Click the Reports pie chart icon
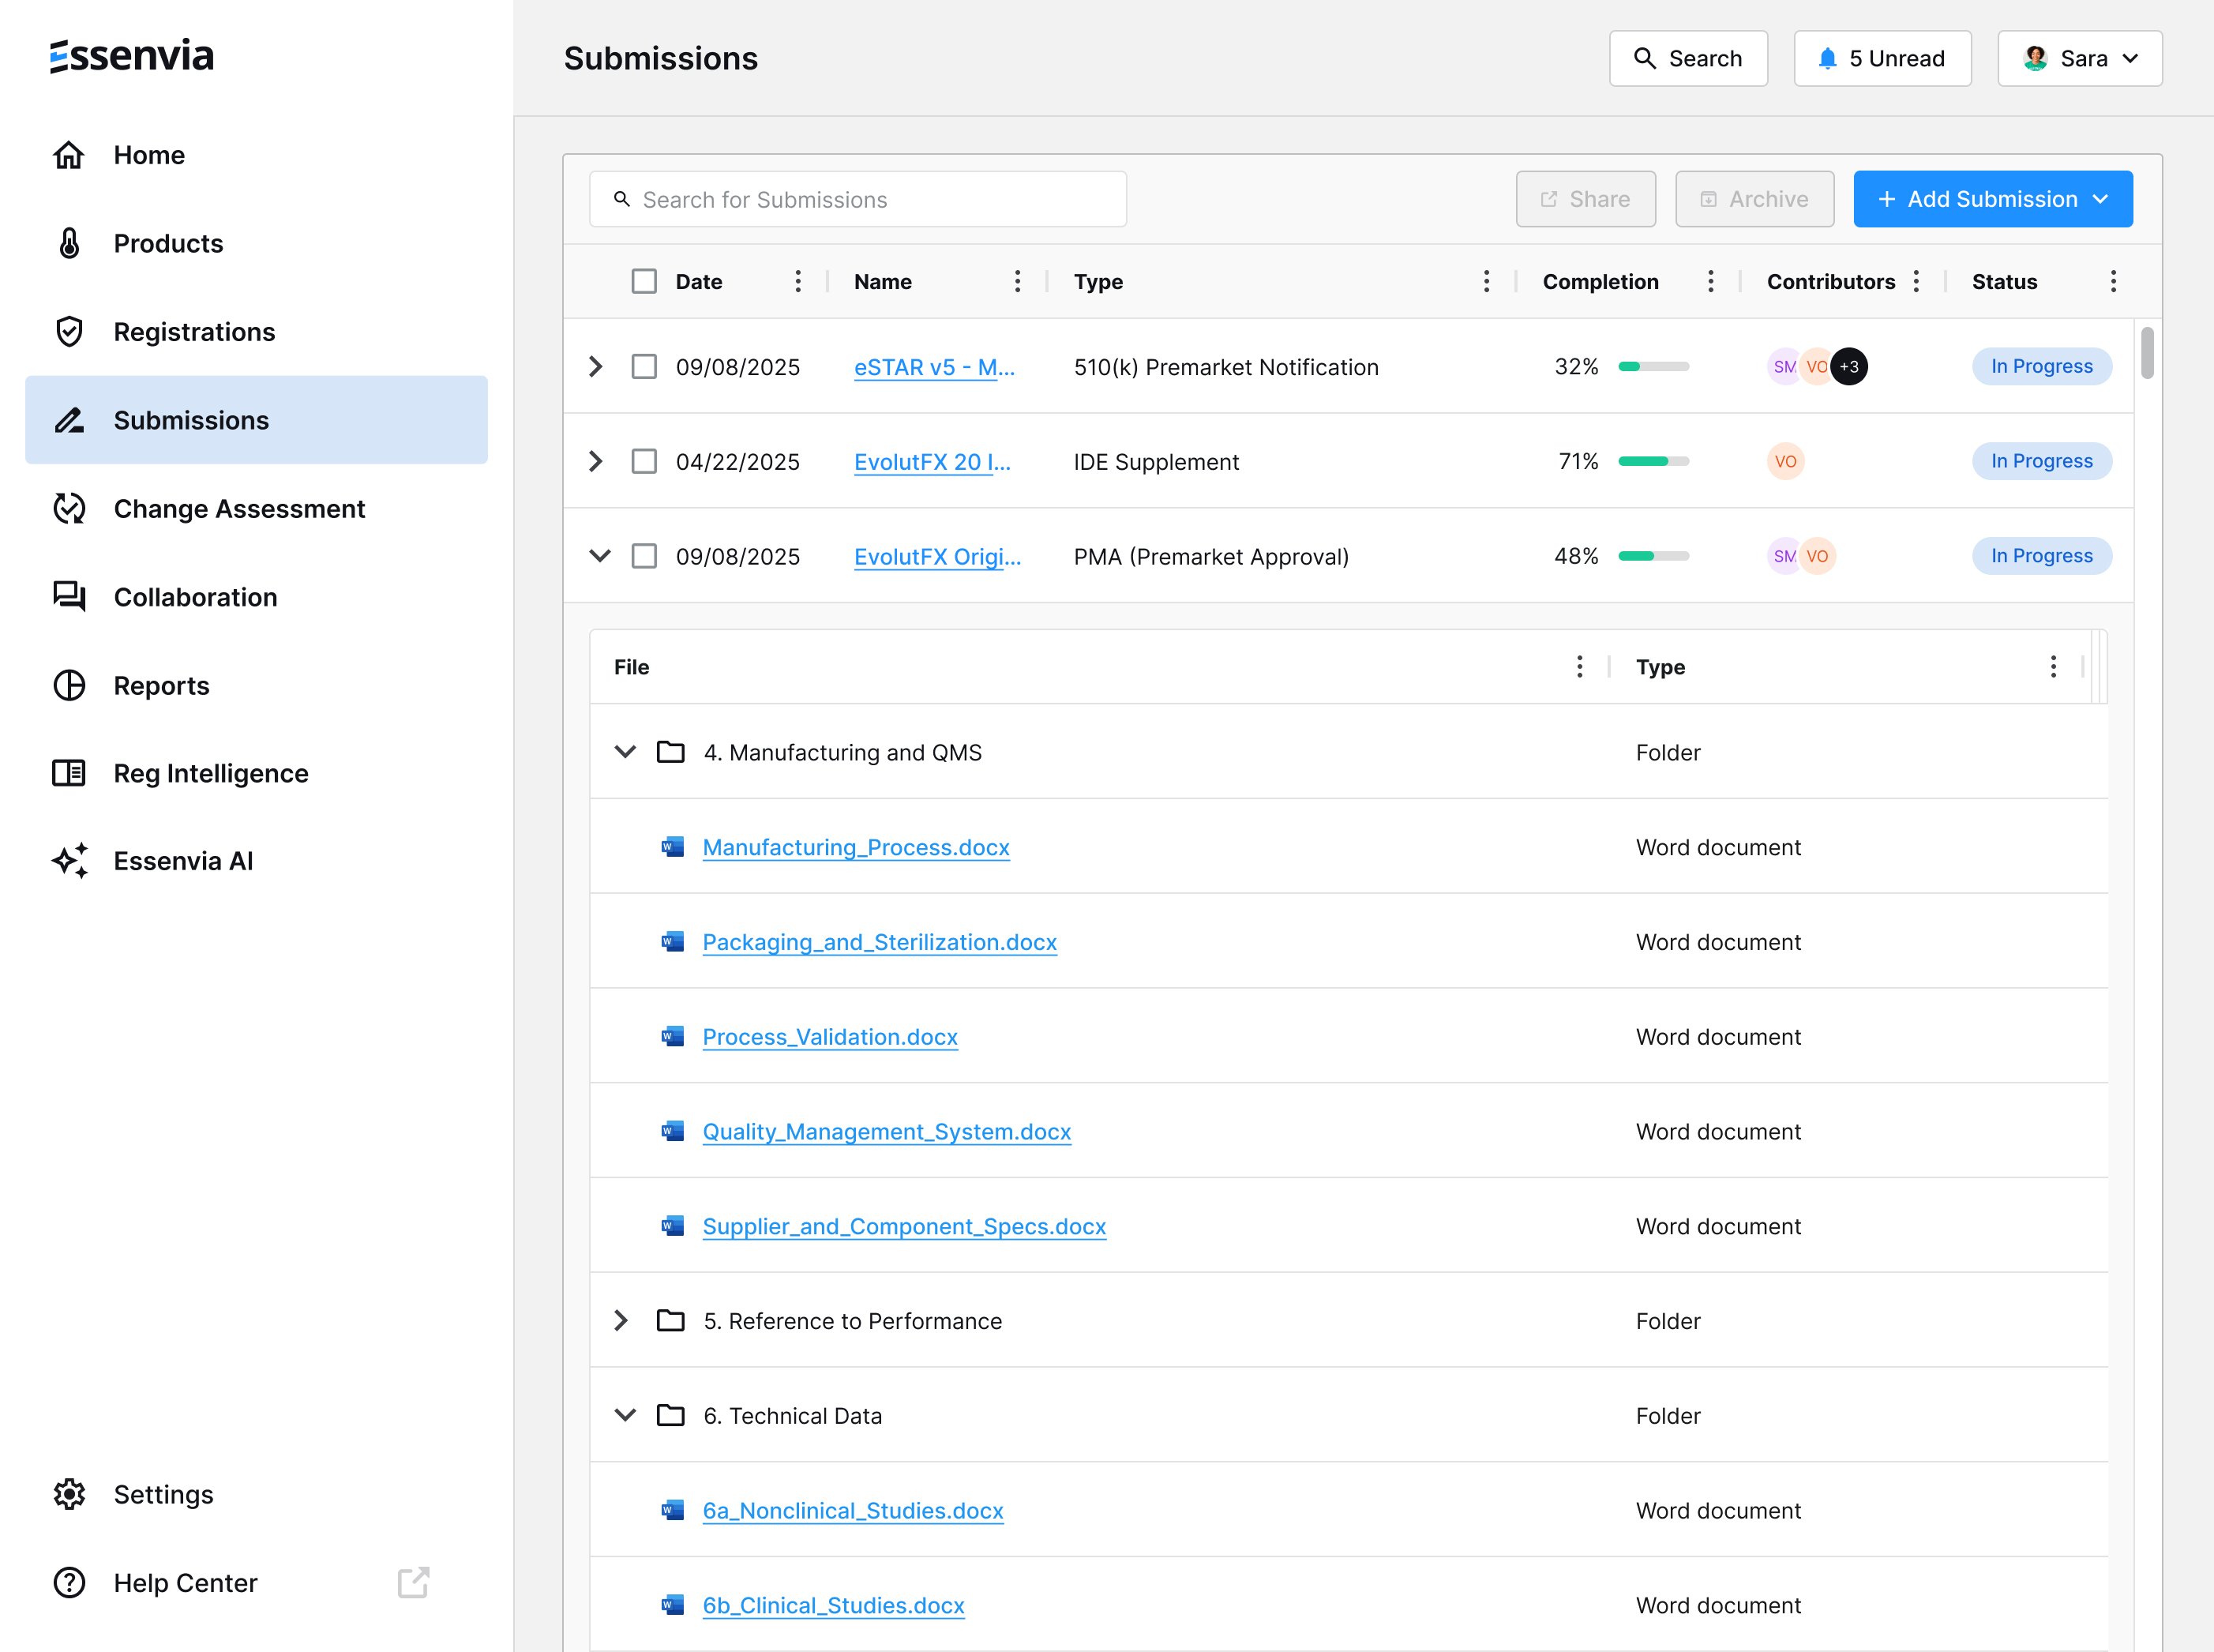Image resolution: width=2214 pixels, height=1652 pixels. coord(69,686)
